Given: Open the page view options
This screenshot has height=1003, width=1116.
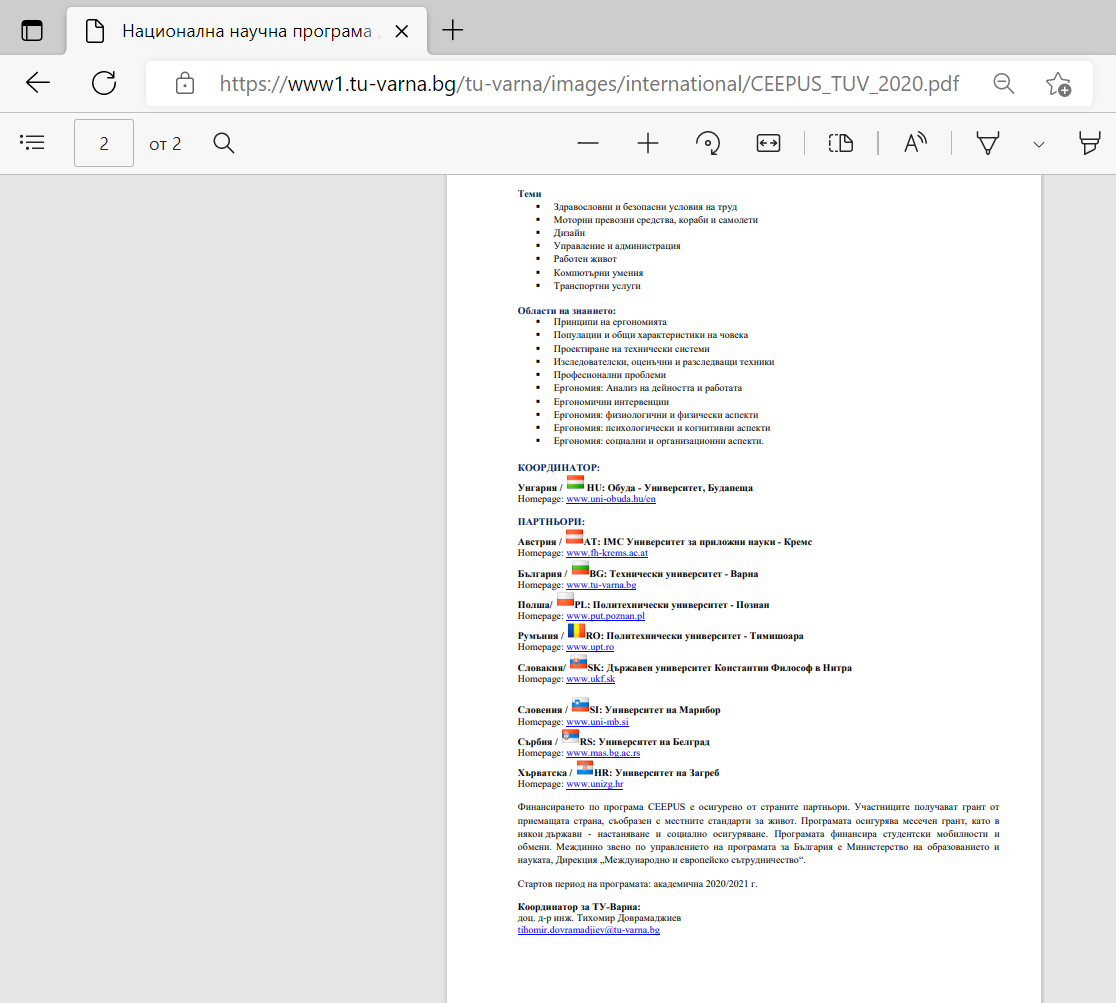Looking at the screenshot, I should 841,144.
